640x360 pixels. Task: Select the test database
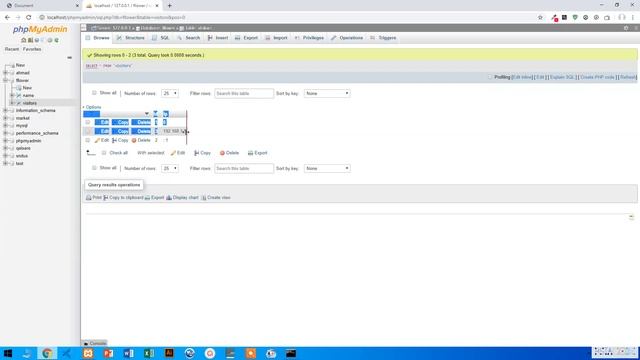click(x=20, y=164)
